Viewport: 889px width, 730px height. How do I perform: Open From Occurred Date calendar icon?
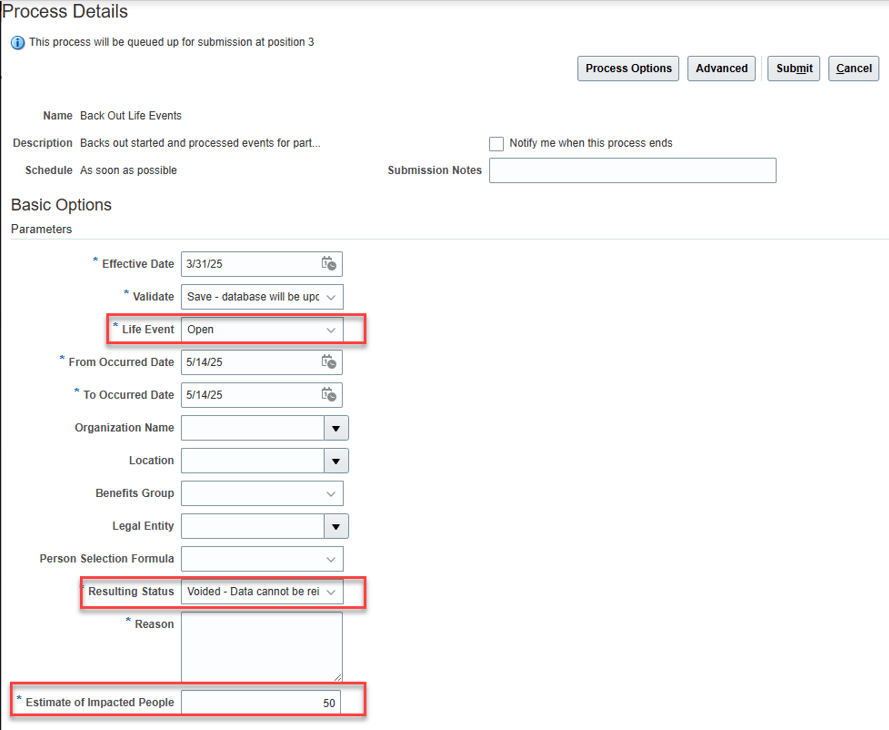click(329, 362)
